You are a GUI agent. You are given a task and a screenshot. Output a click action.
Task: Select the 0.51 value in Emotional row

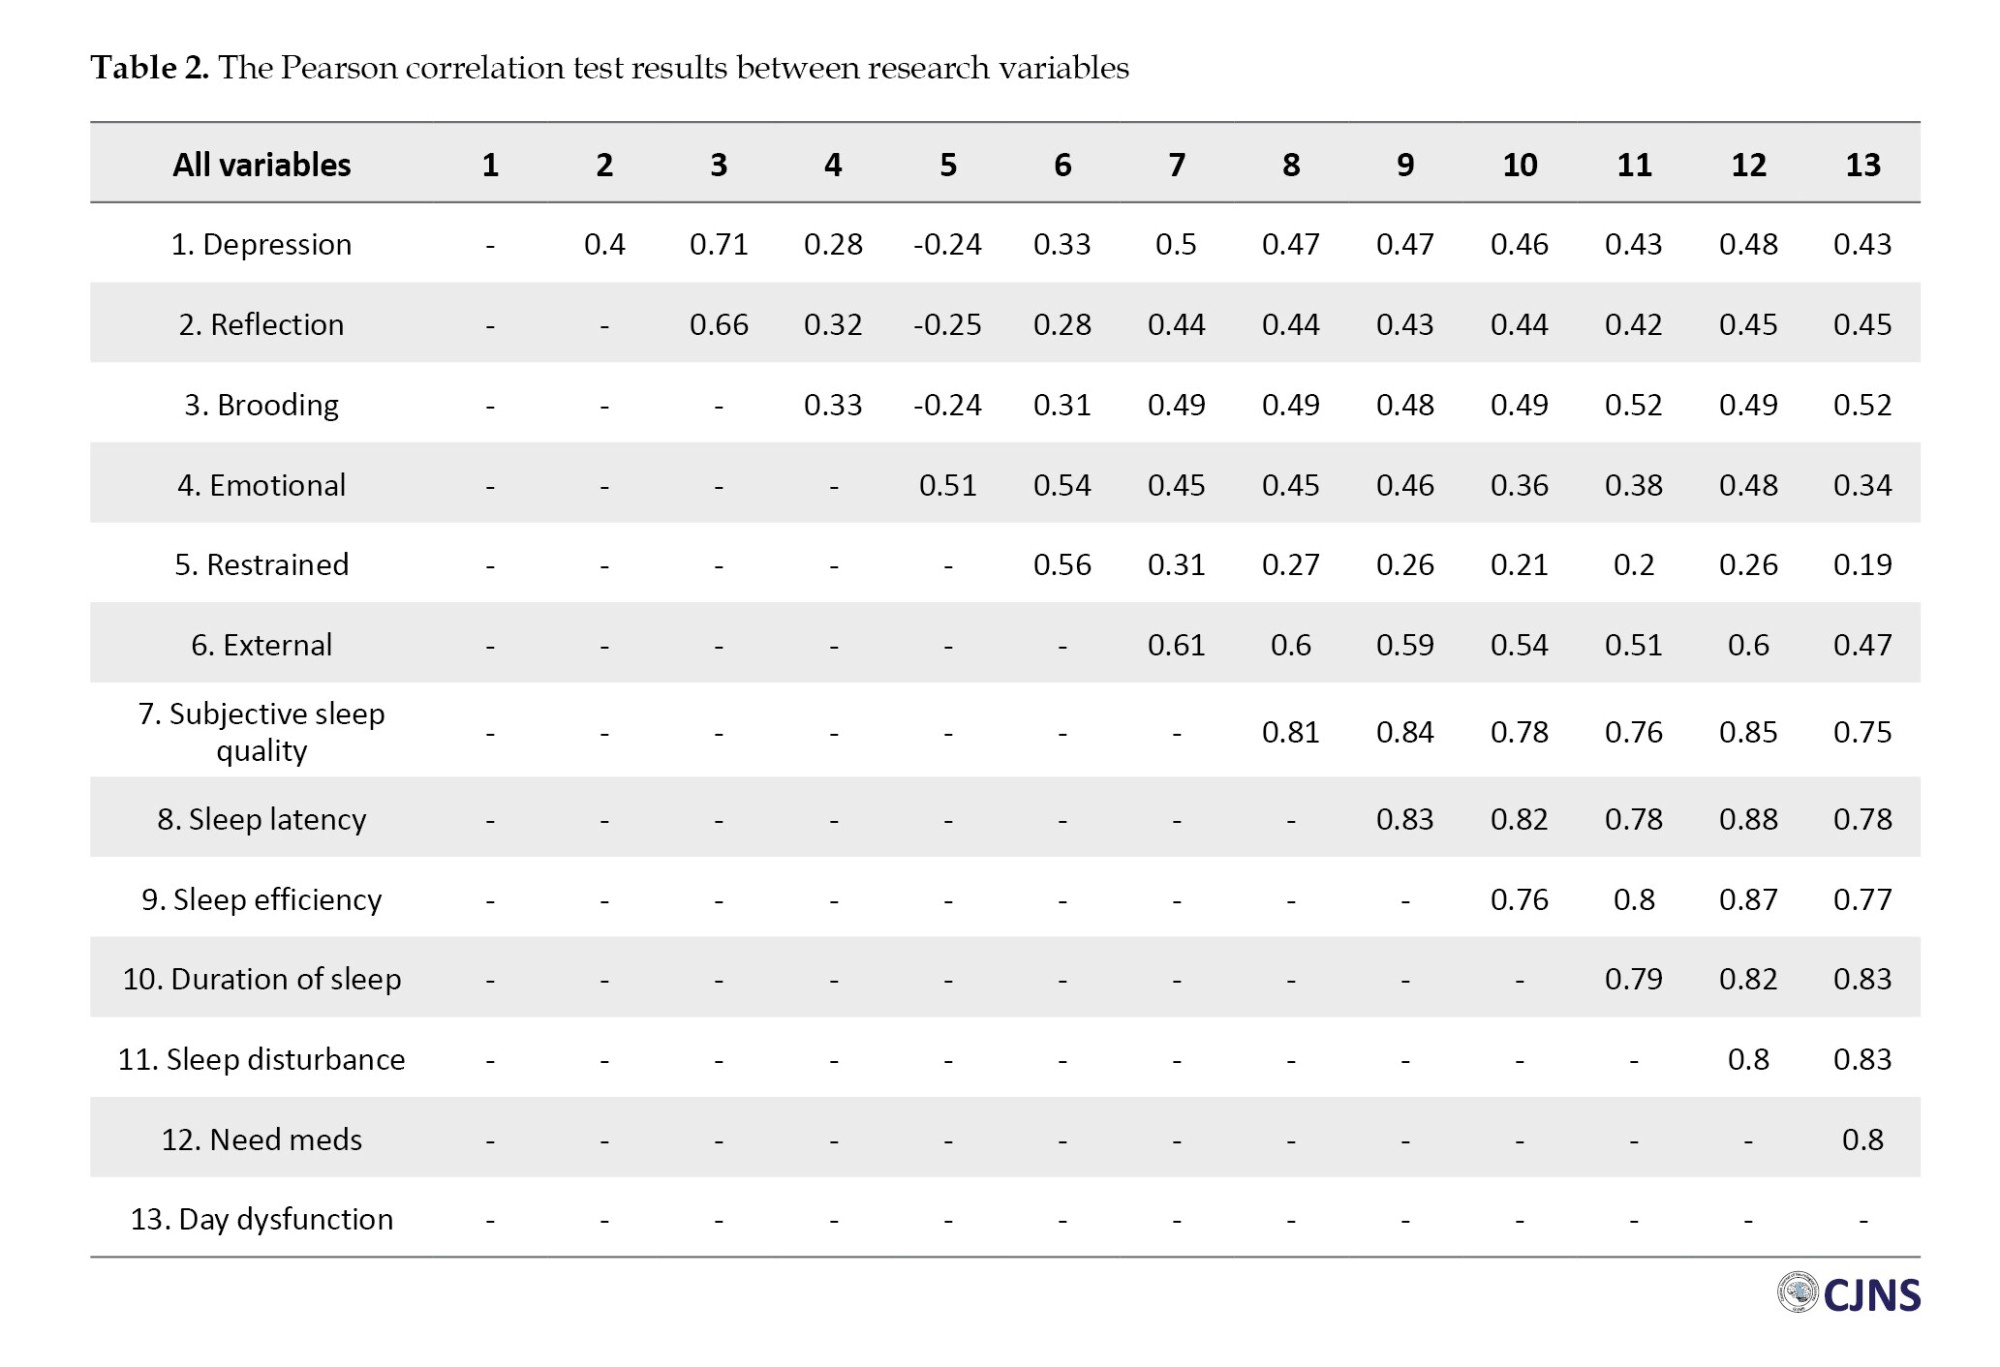[x=948, y=485]
